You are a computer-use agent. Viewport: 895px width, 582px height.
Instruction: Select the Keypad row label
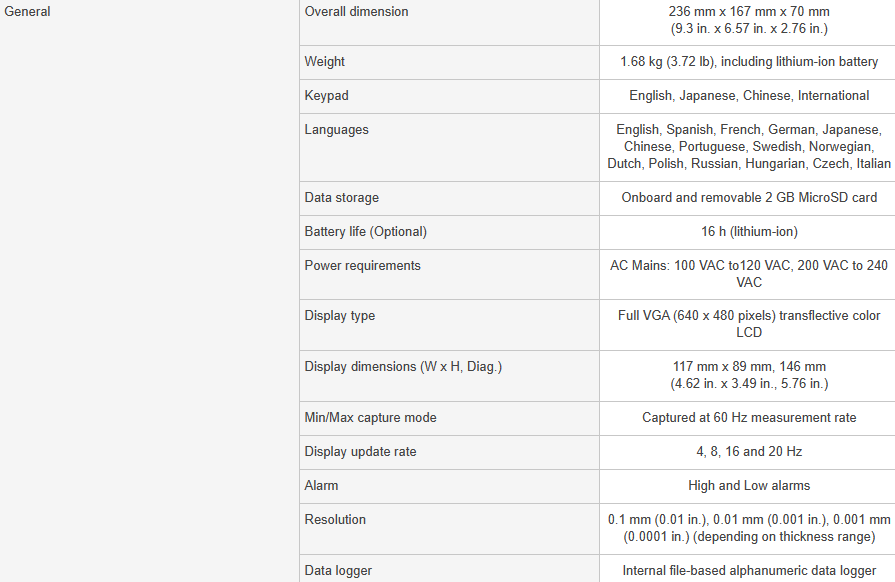(326, 95)
